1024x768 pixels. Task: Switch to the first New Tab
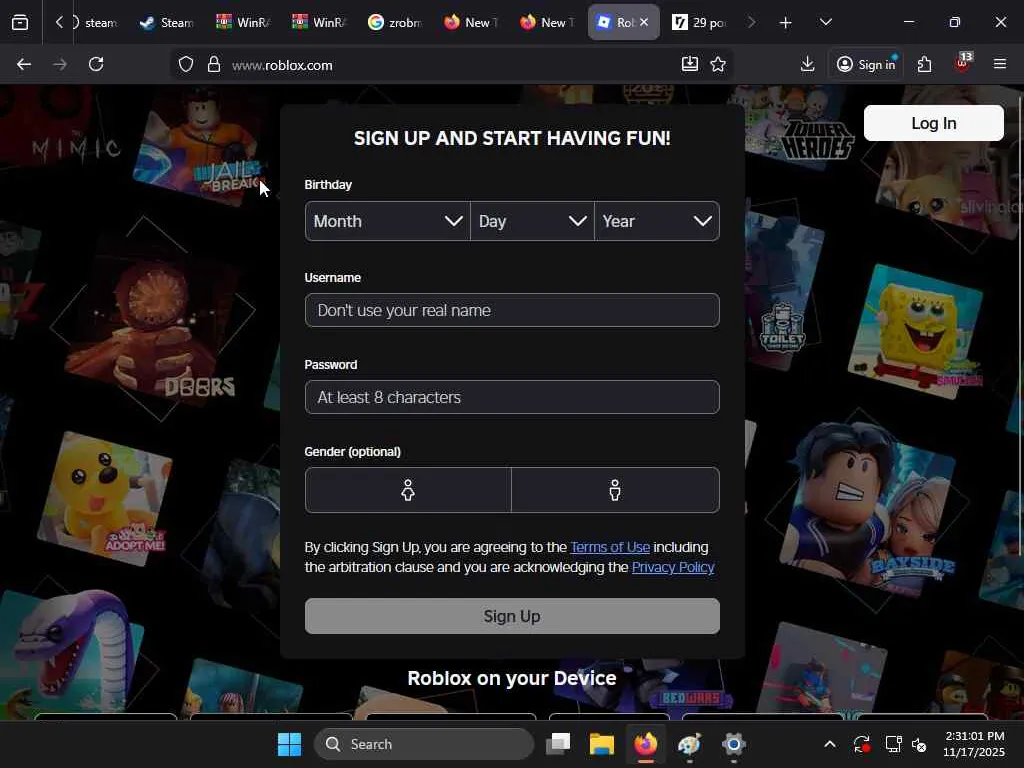pos(471,23)
